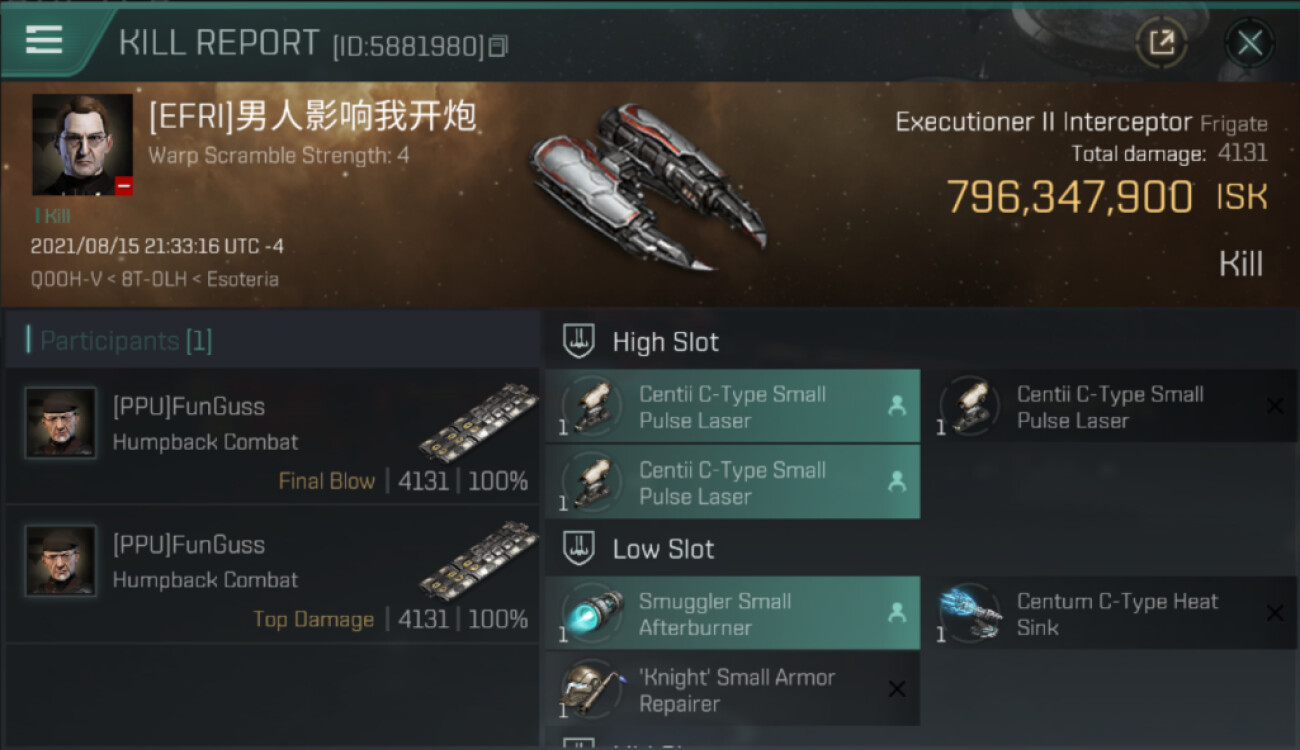
Task: Copy the kill report ID
Action: pyautogui.click(x=498, y=46)
